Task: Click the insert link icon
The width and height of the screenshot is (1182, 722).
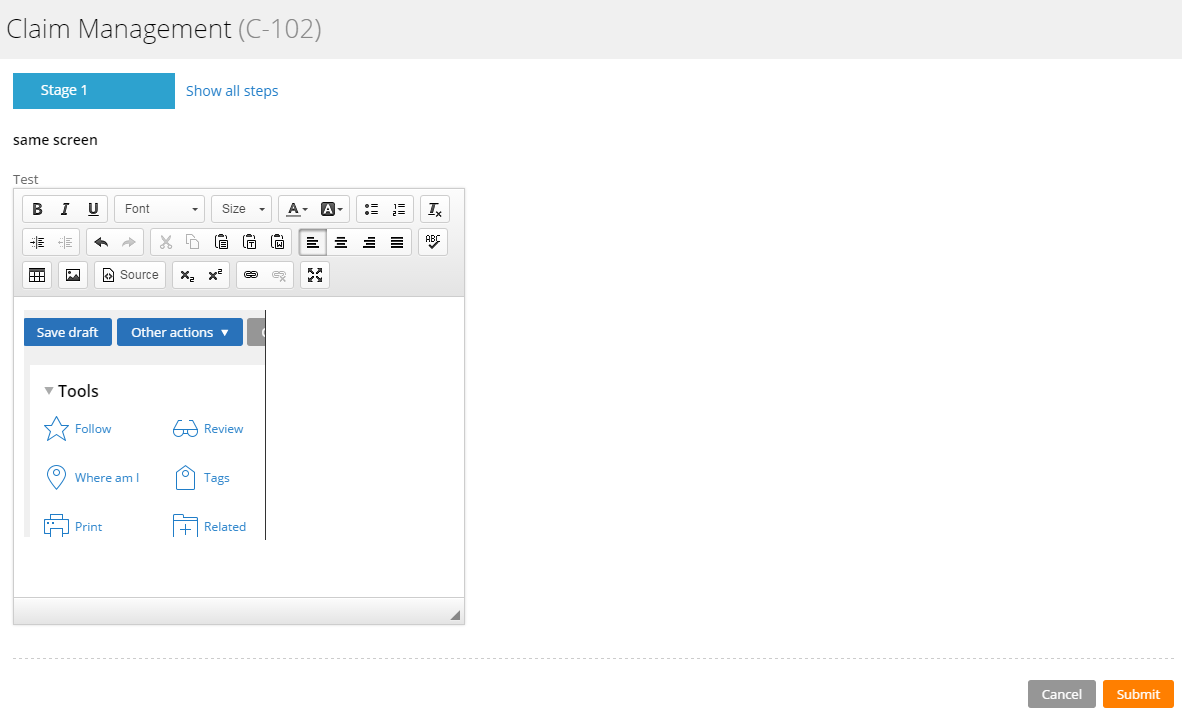Action: coord(251,275)
